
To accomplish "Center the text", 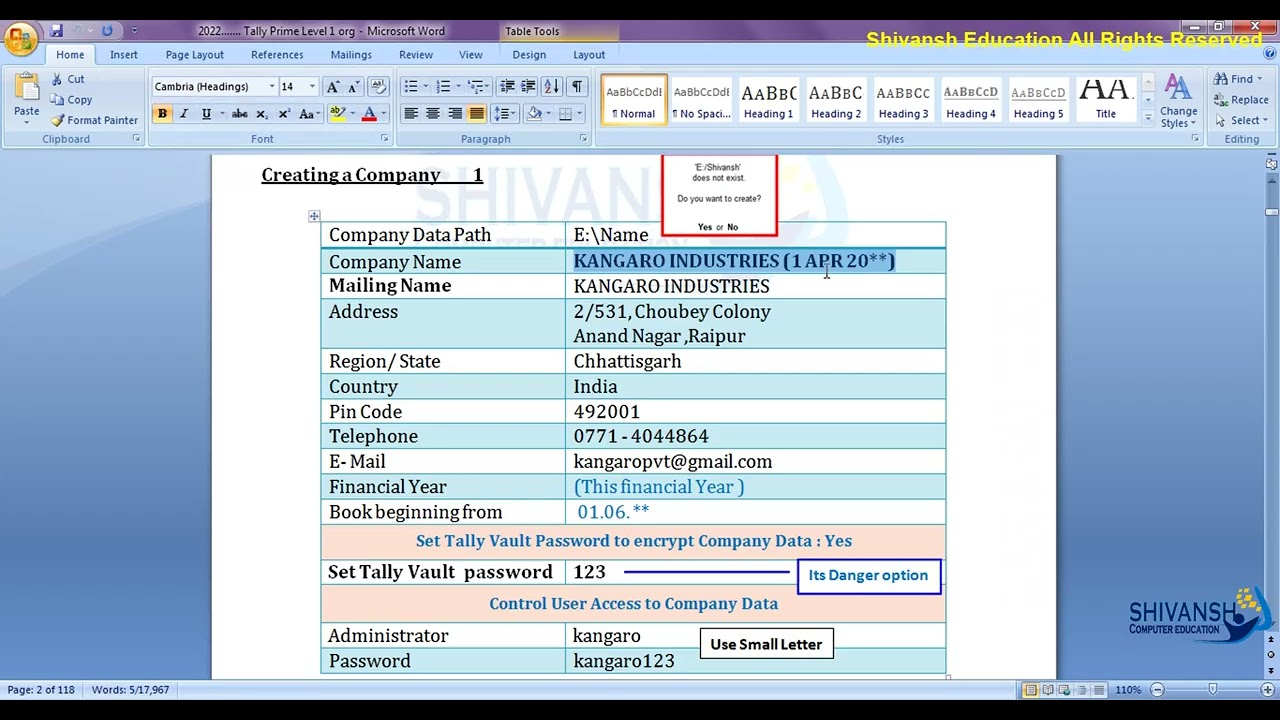I will click(433, 114).
